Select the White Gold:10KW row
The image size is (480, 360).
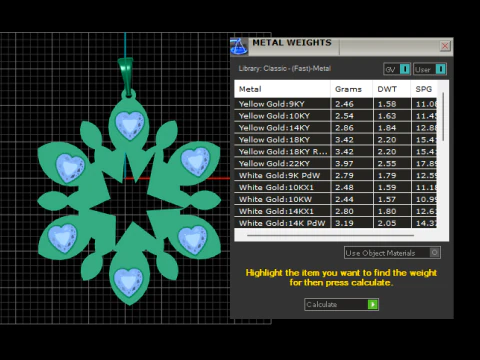336,199
